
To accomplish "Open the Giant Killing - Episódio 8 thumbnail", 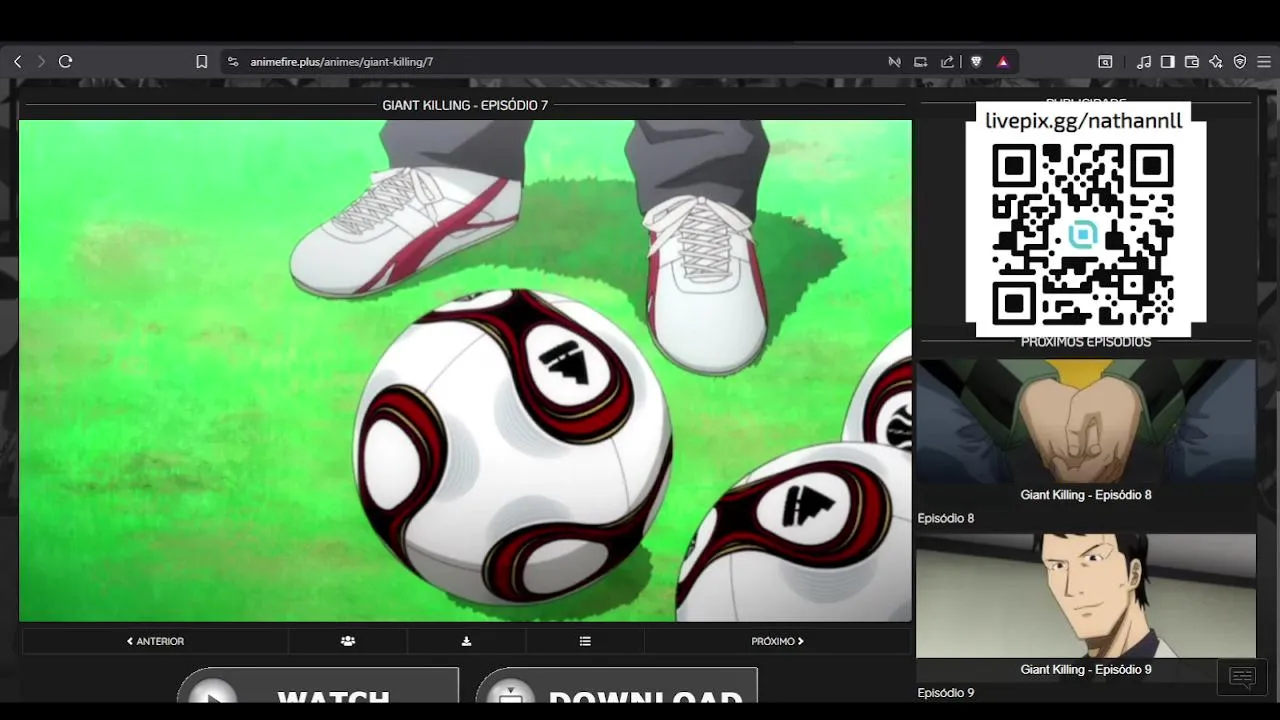I will point(1086,422).
